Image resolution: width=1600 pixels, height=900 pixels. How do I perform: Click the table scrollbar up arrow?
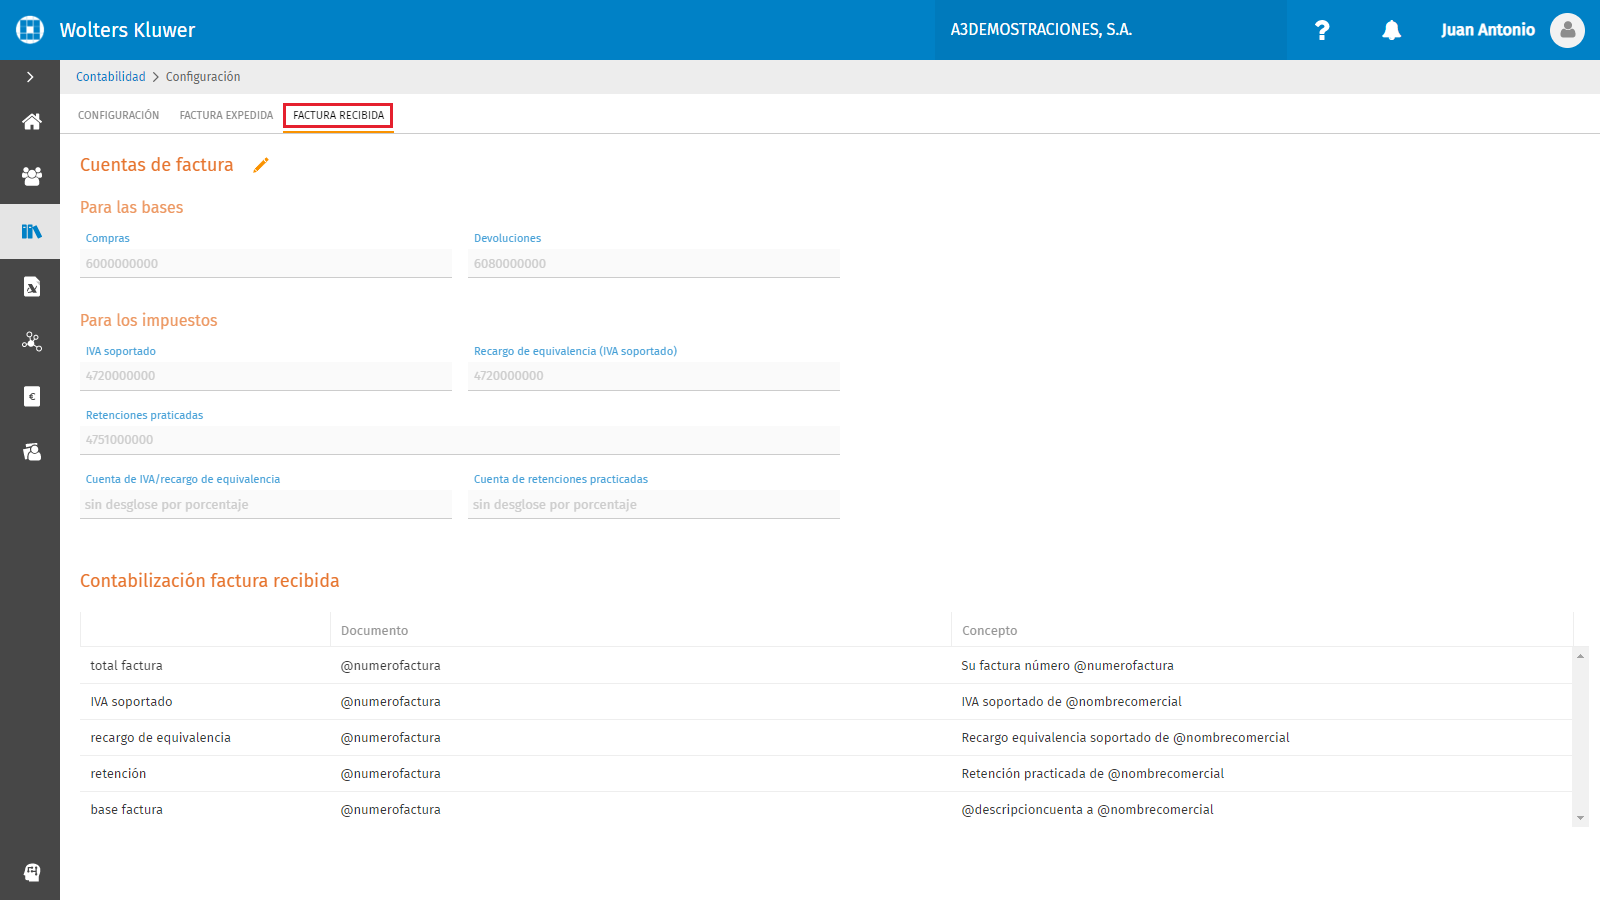point(1581,656)
